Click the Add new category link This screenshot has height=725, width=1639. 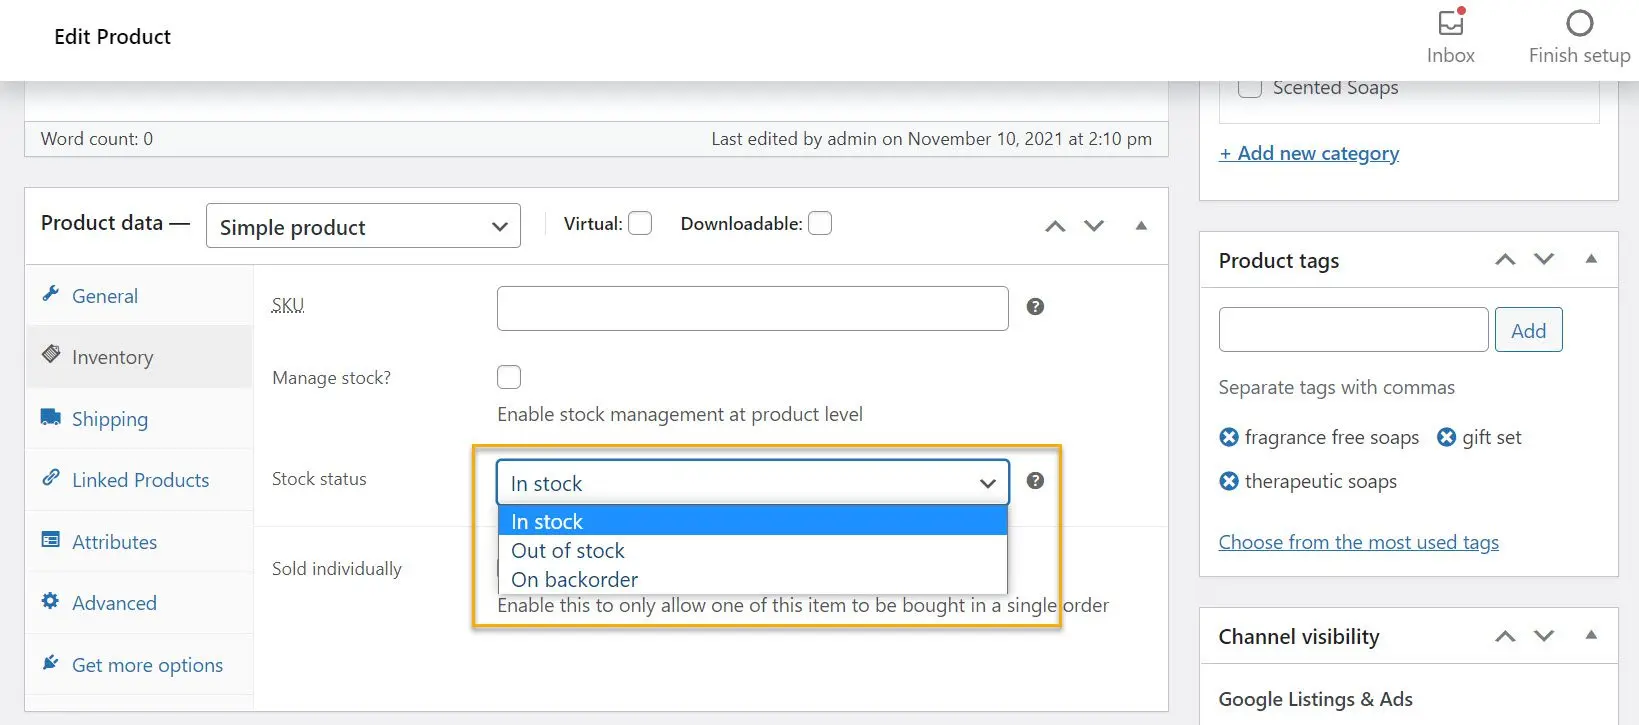1309,153
